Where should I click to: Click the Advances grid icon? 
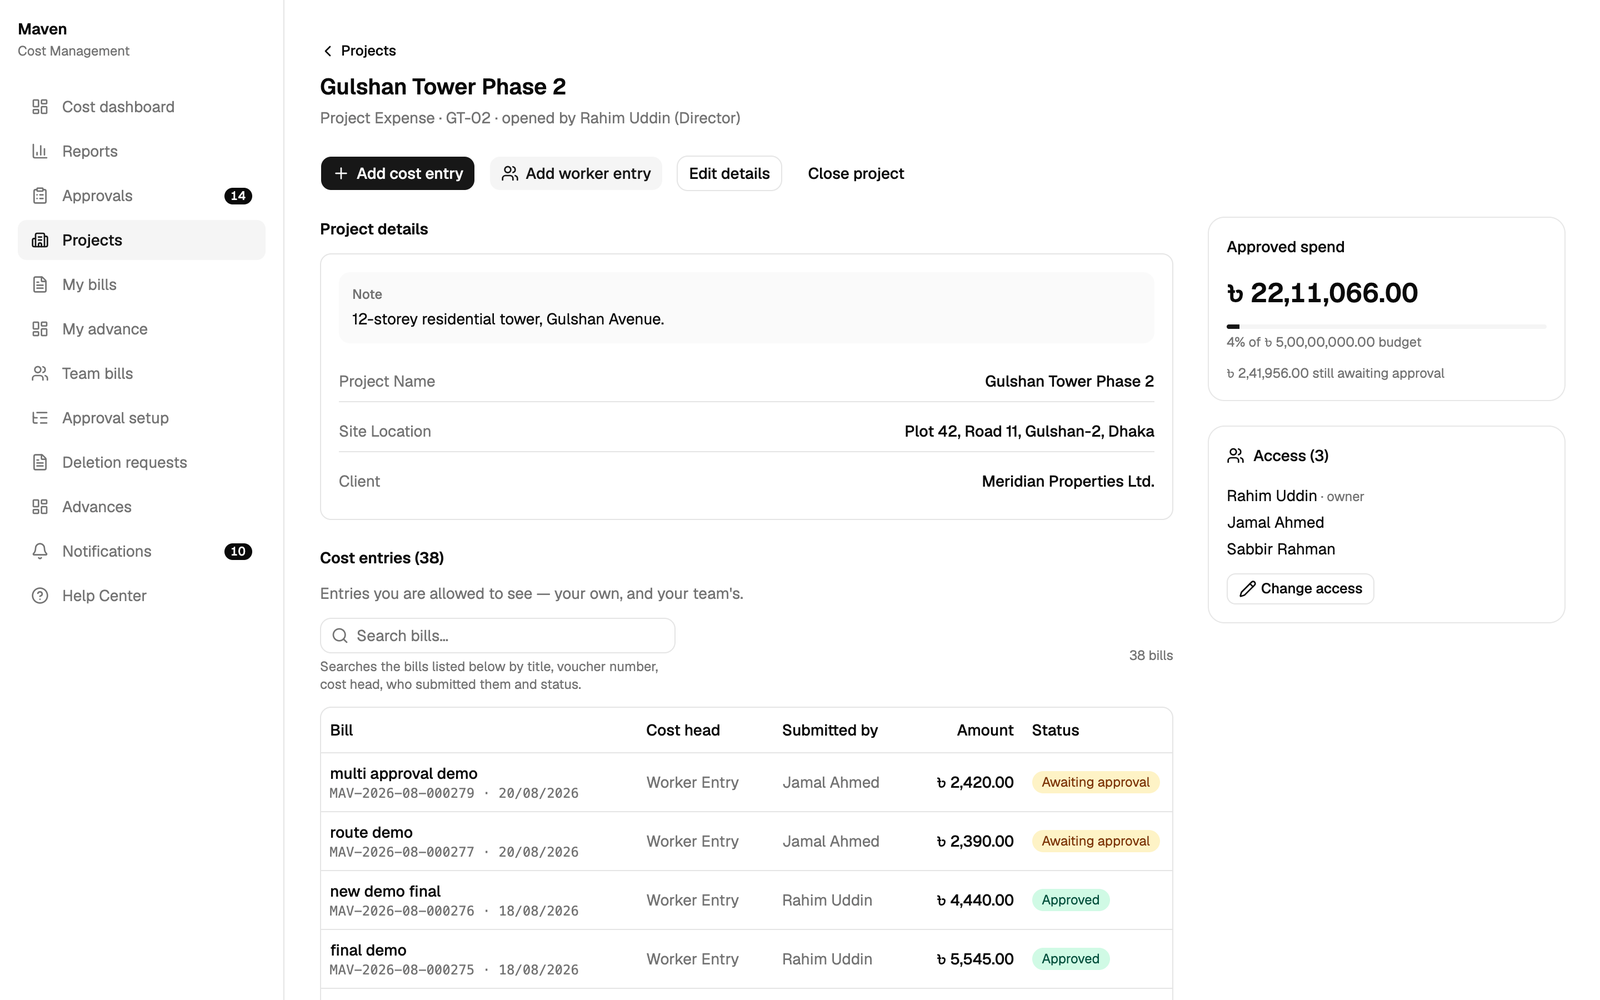(40, 507)
